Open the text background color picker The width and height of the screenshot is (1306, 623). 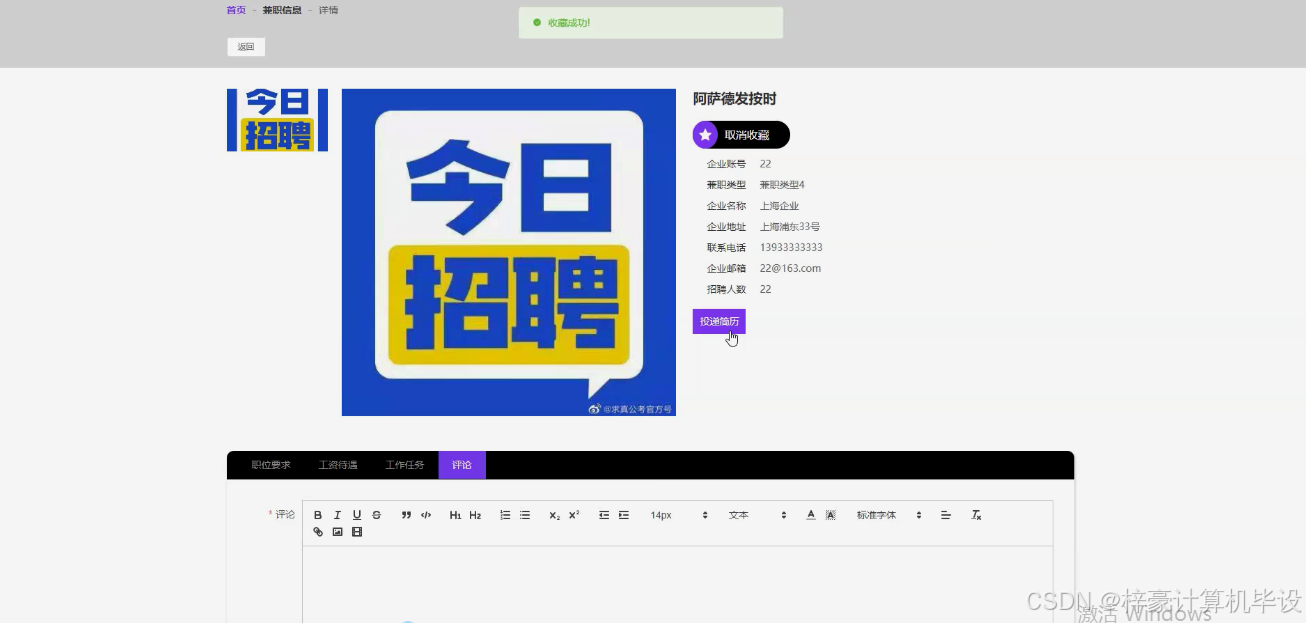pyautogui.click(x=830, y=515)
